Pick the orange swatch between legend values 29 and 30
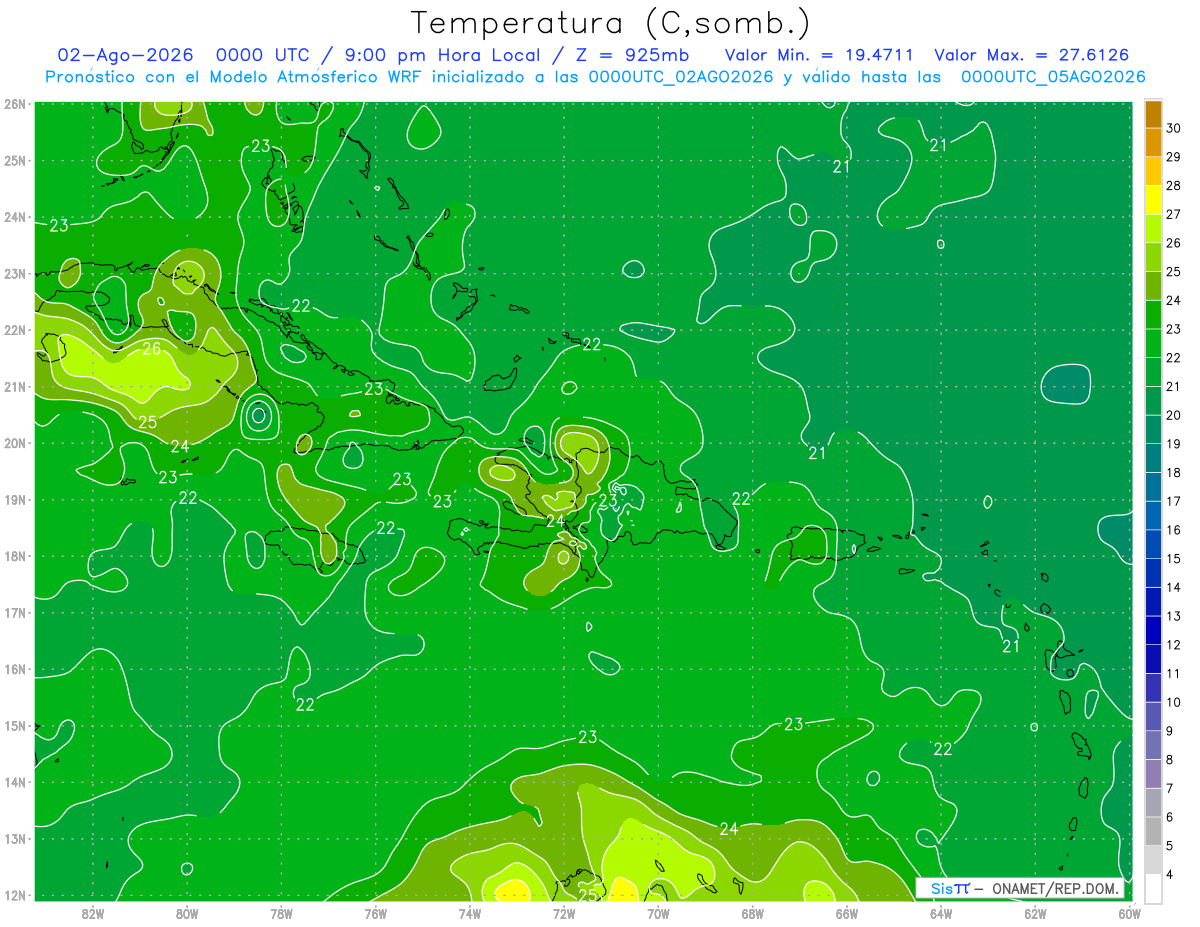The image size is (1200, 927). coord(1153,142)
